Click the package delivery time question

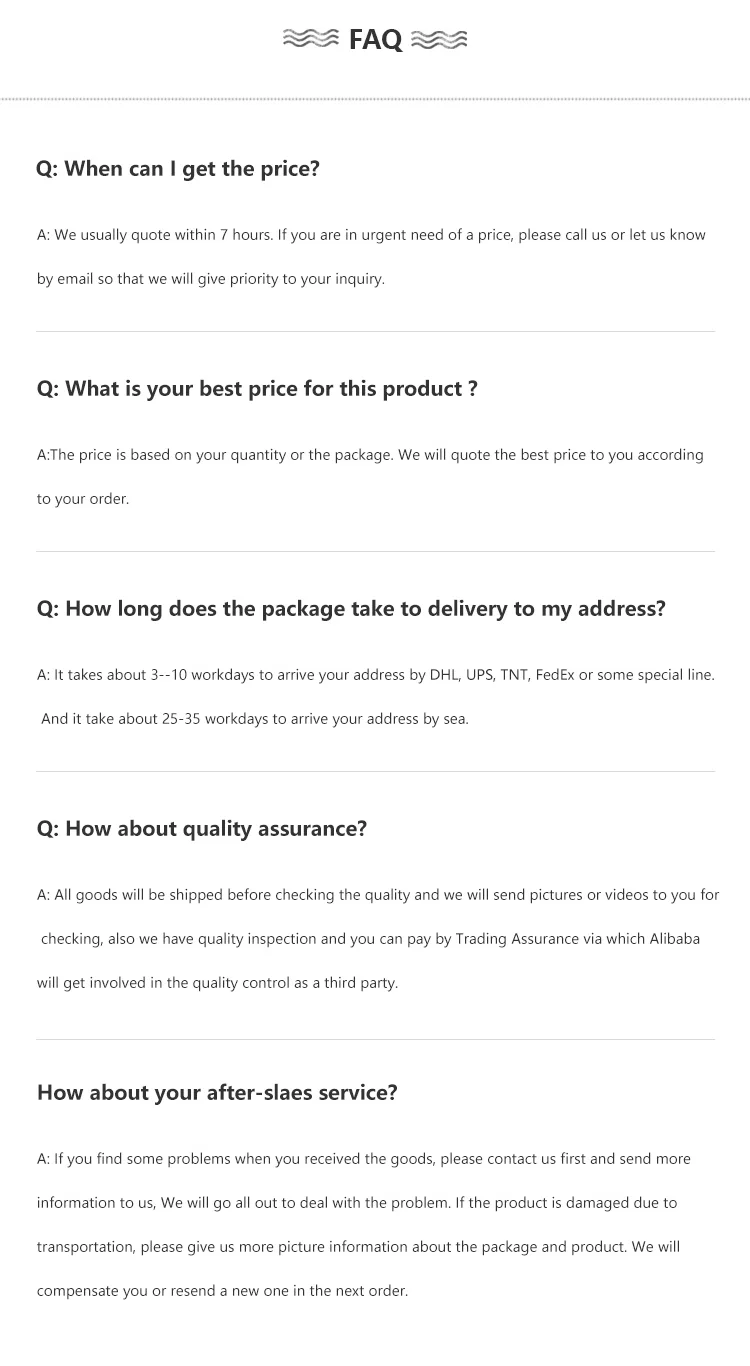[351, 609]
